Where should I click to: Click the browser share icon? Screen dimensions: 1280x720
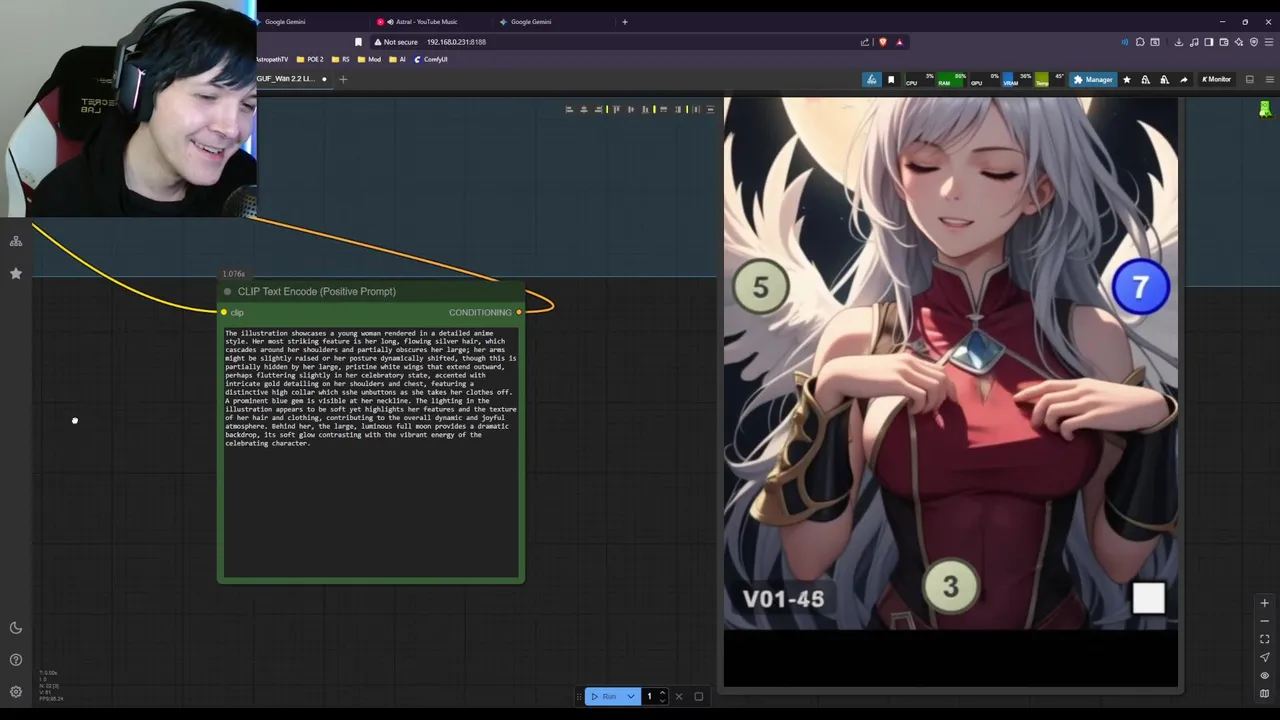865,42
